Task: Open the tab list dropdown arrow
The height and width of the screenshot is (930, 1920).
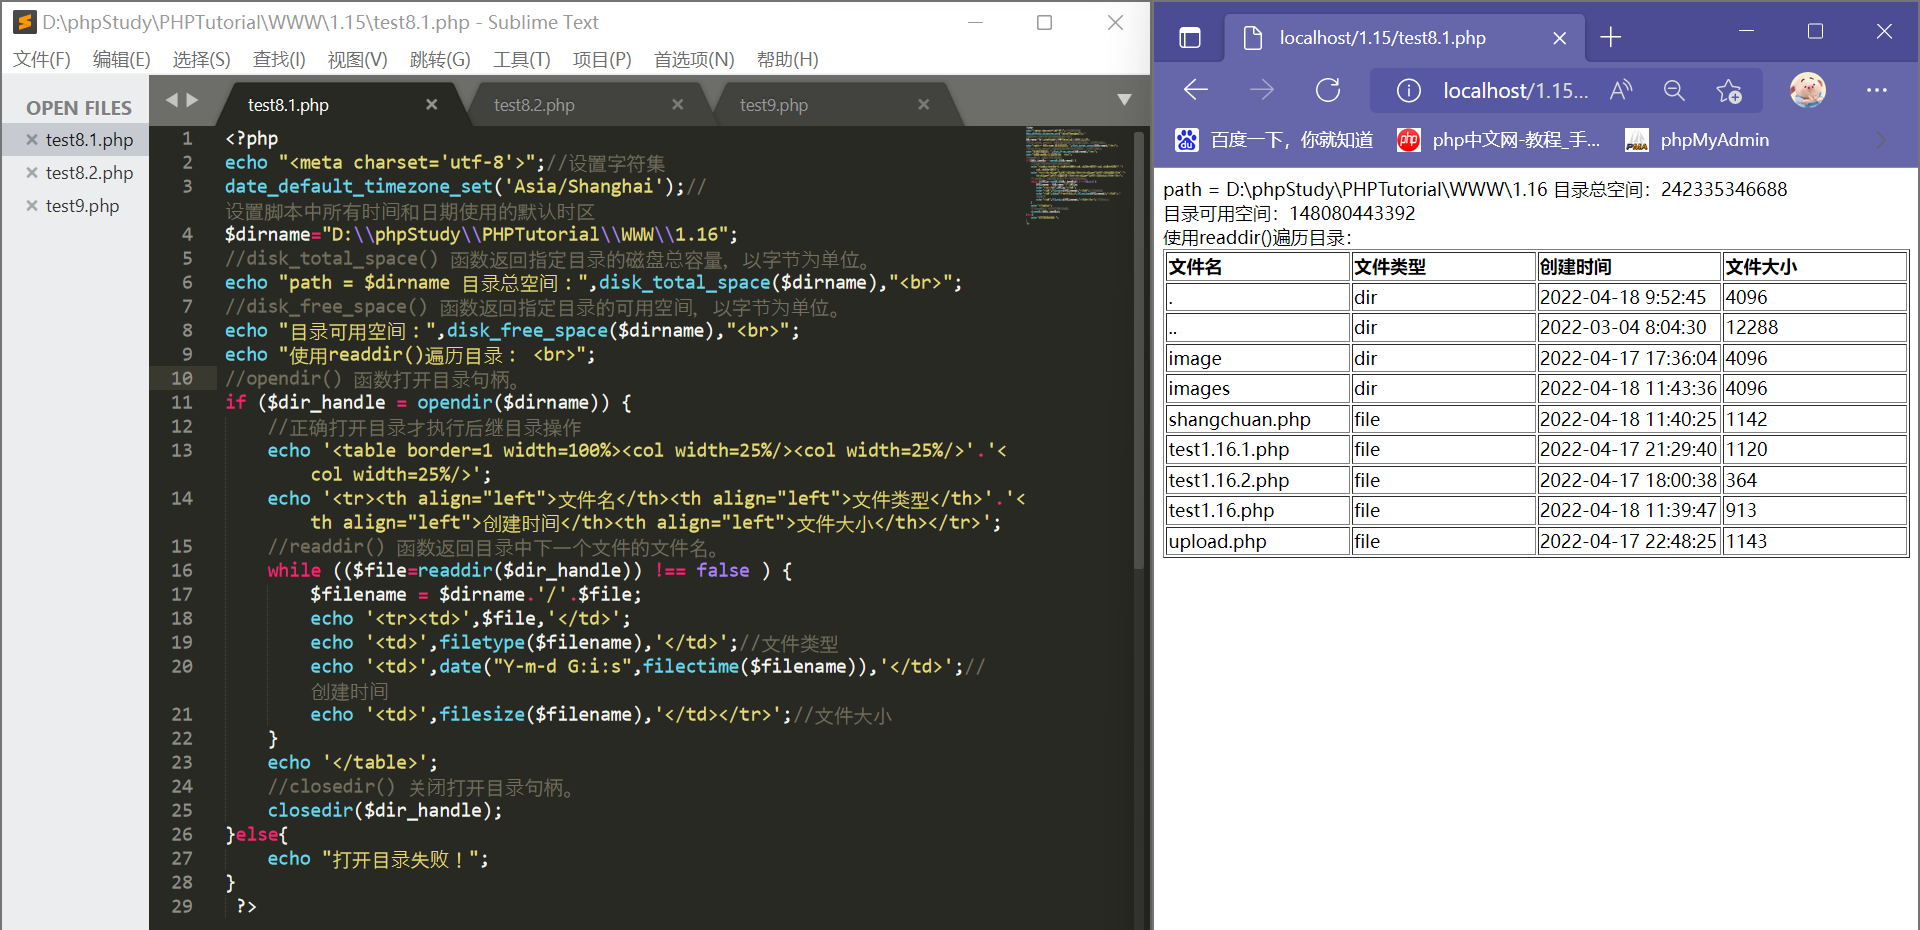Action: click(1124, 100)
